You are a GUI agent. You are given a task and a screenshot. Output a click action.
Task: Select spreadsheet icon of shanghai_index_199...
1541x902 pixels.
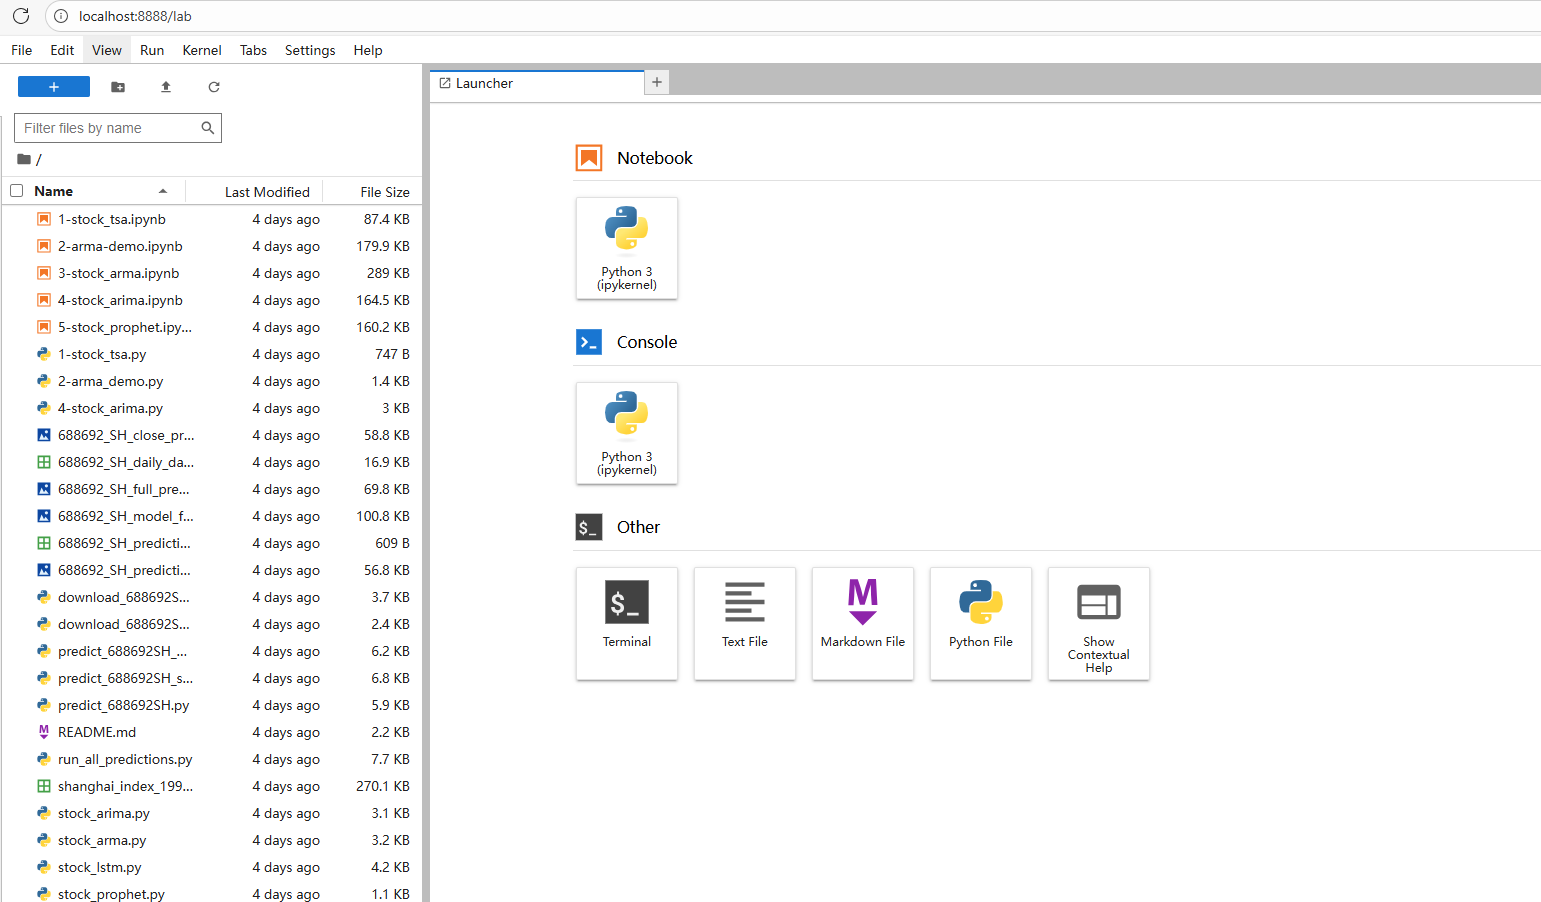(x=44, y=786)
